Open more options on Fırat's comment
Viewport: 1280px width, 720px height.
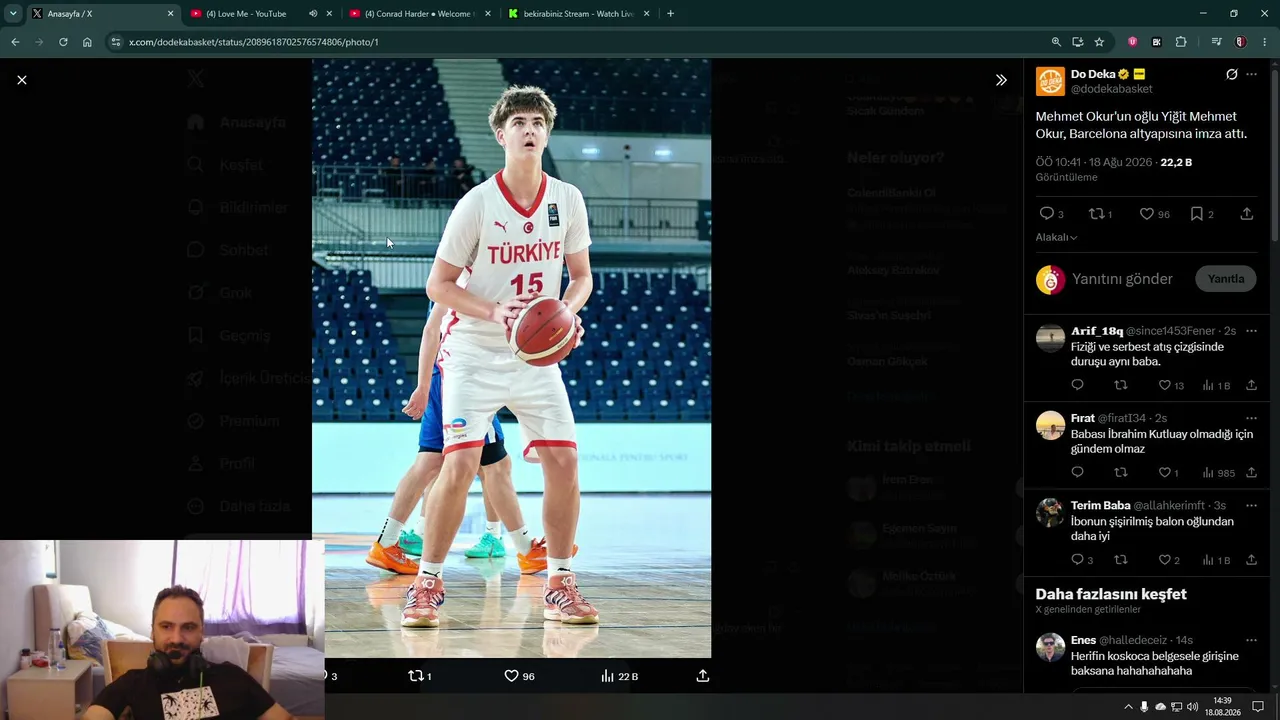[1251, 418]
